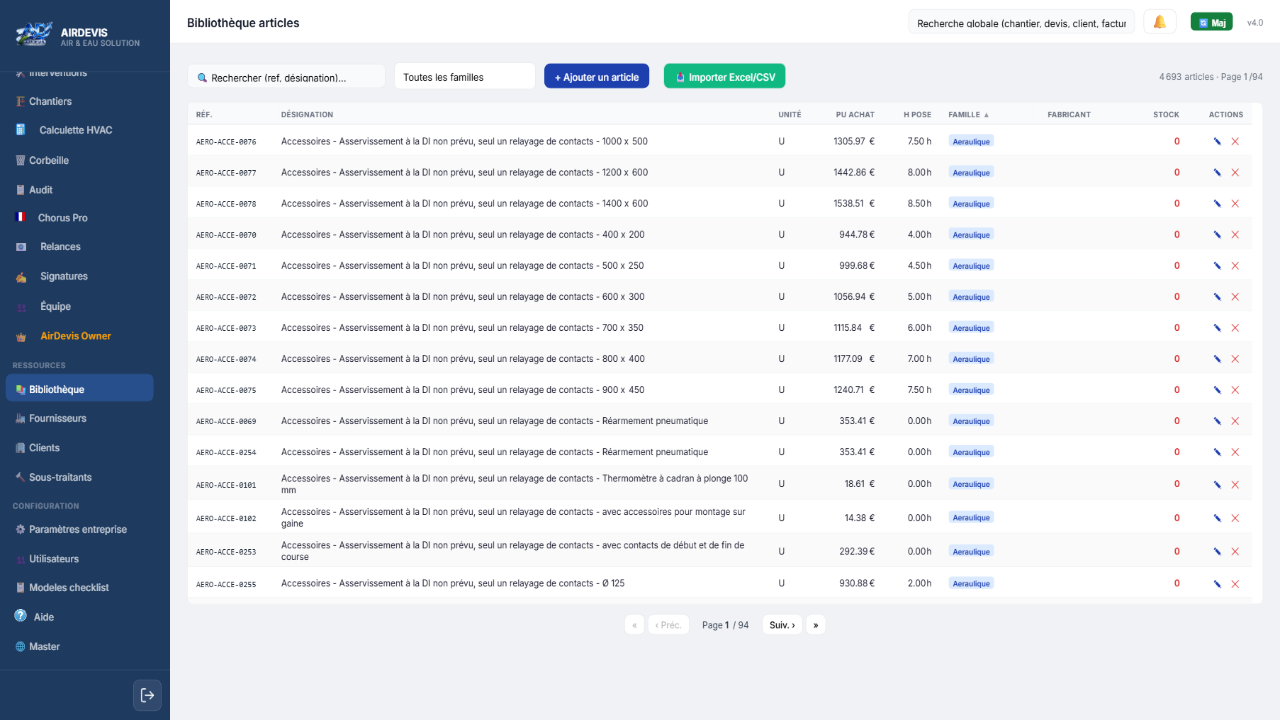This screenshot has height=720, width=1280.
Task: Click the Désignation column header
Action: coord(307,114)
